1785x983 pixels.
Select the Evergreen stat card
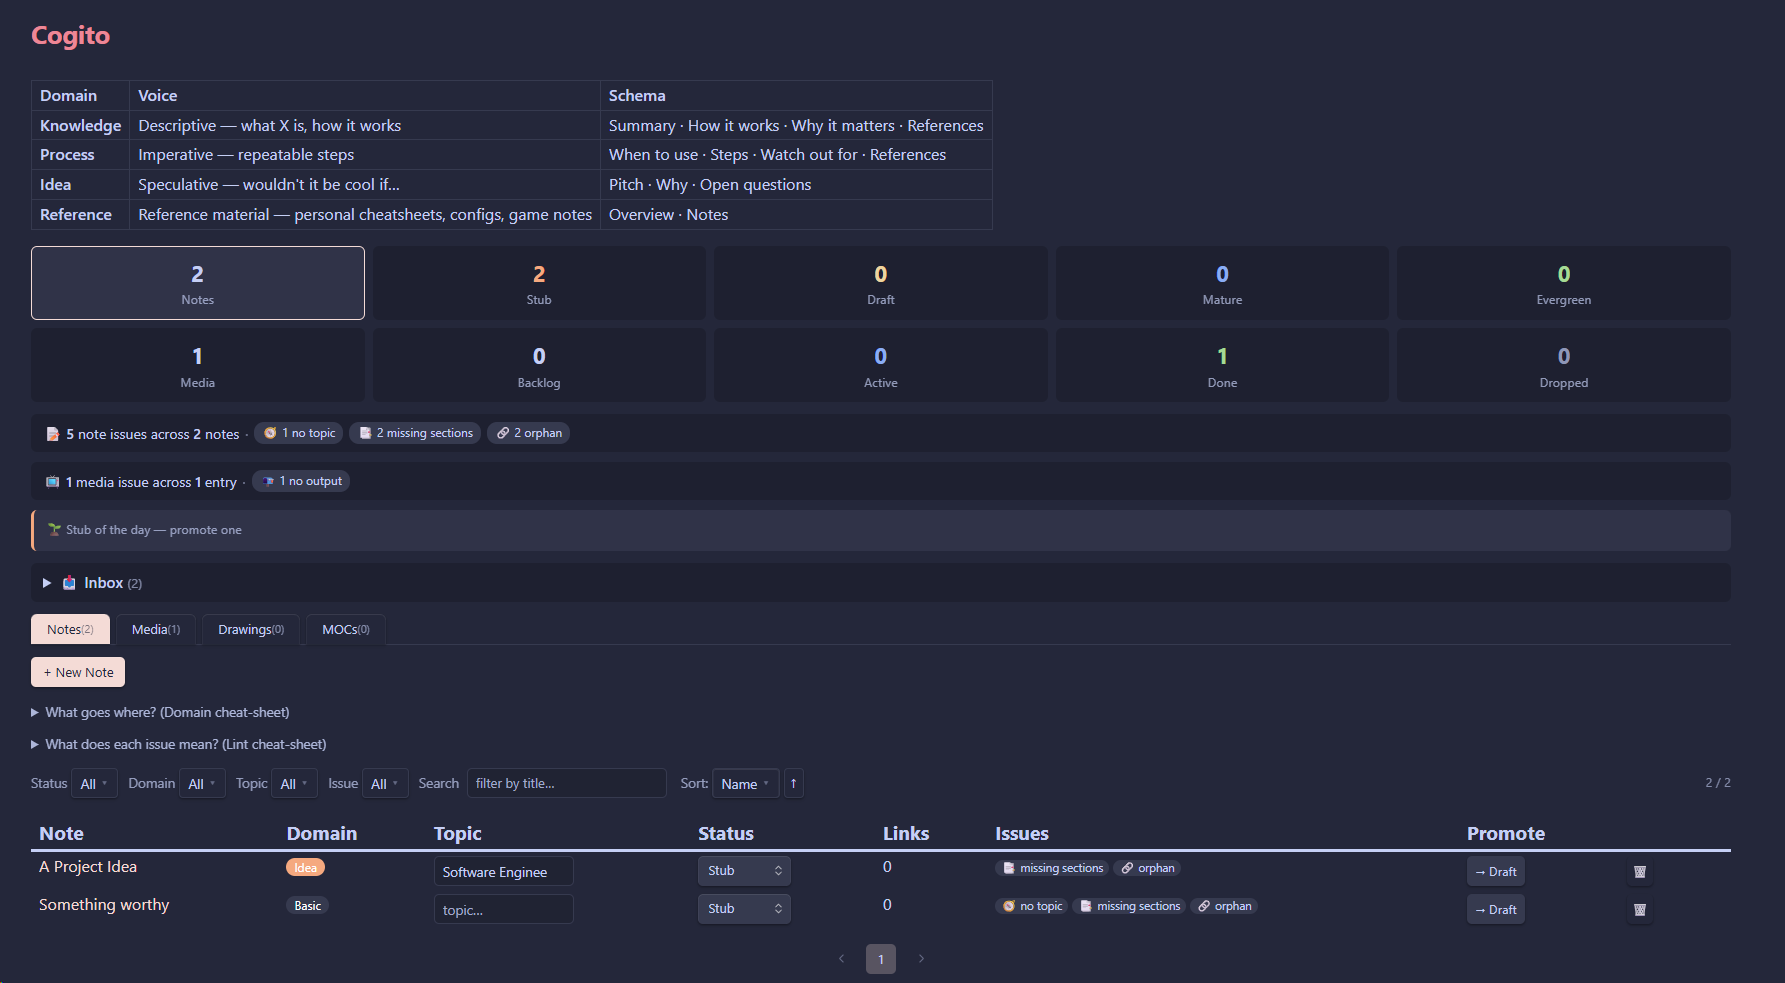[x=1564, y=283]
